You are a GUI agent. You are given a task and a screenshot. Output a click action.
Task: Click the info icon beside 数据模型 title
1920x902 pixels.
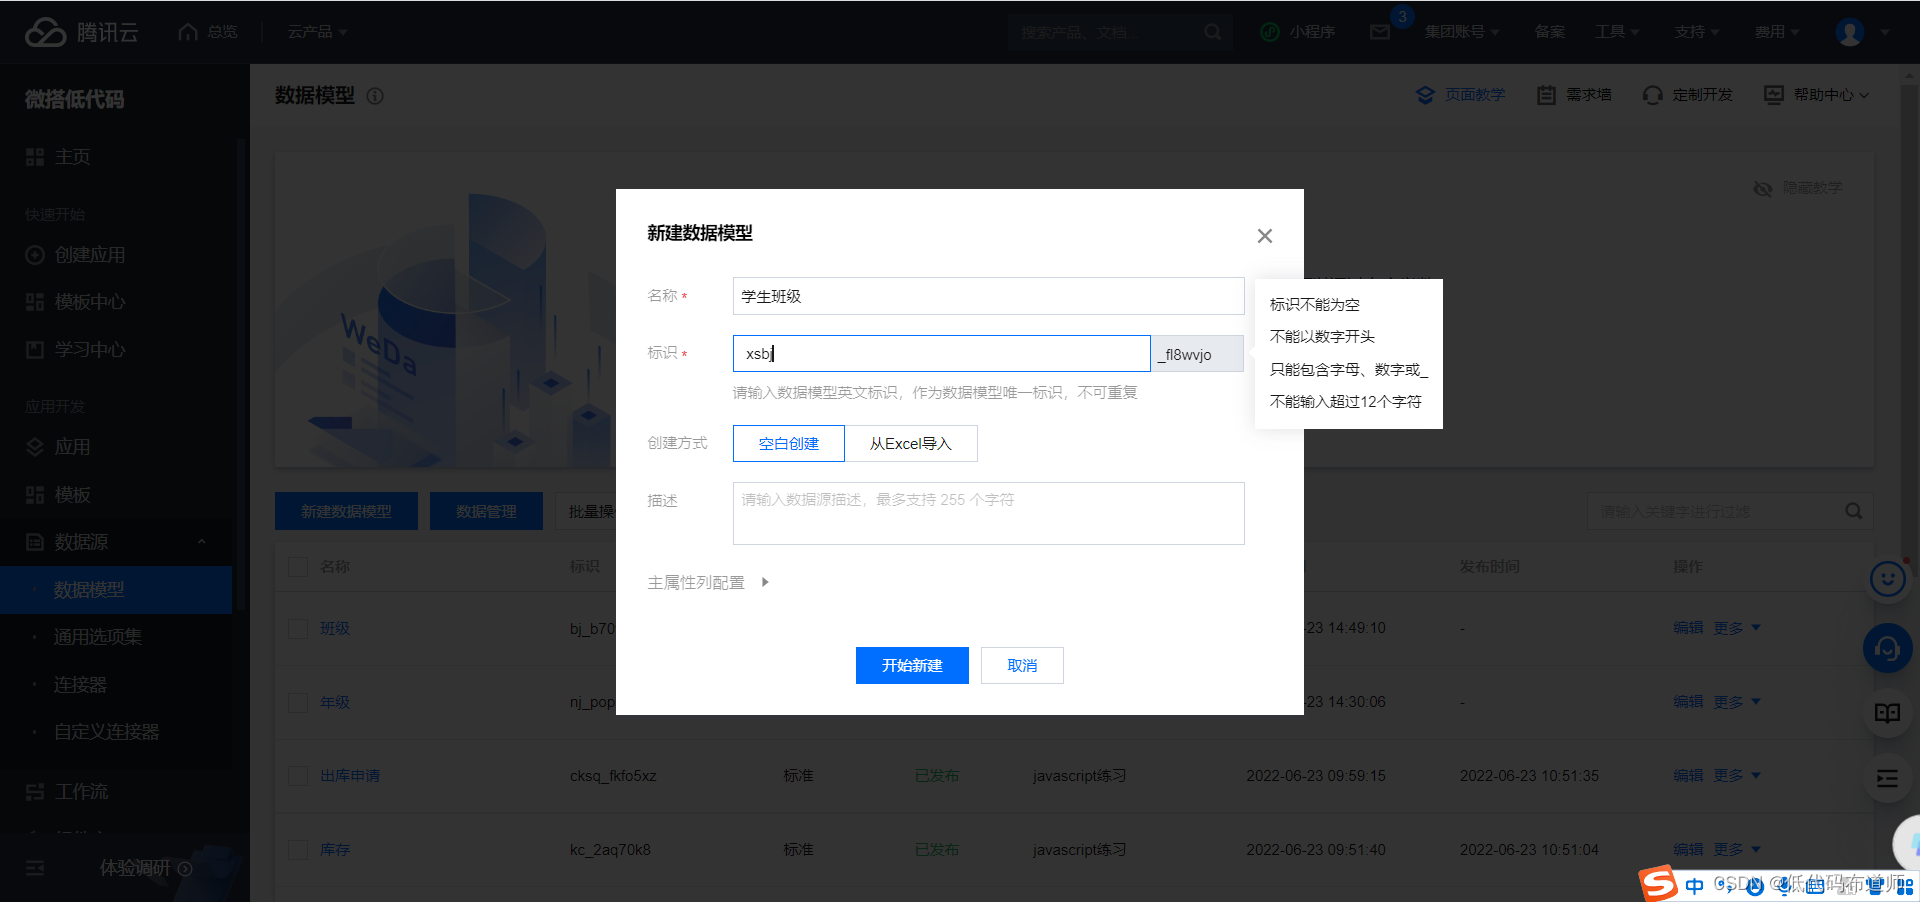click(x=375, y=96)
